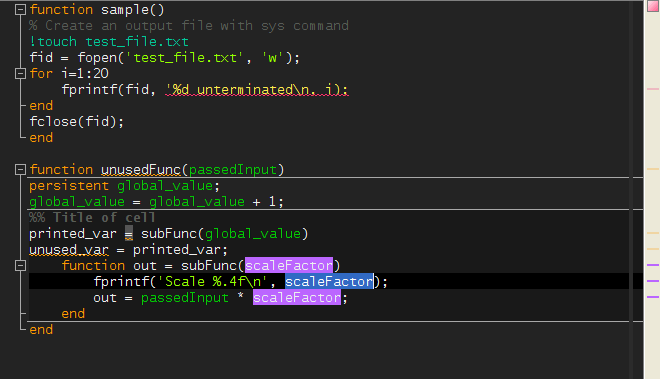The image size is (660, 379).
Task: Collapse the nested function subFunc fold
Action: [x=20, y=266]
